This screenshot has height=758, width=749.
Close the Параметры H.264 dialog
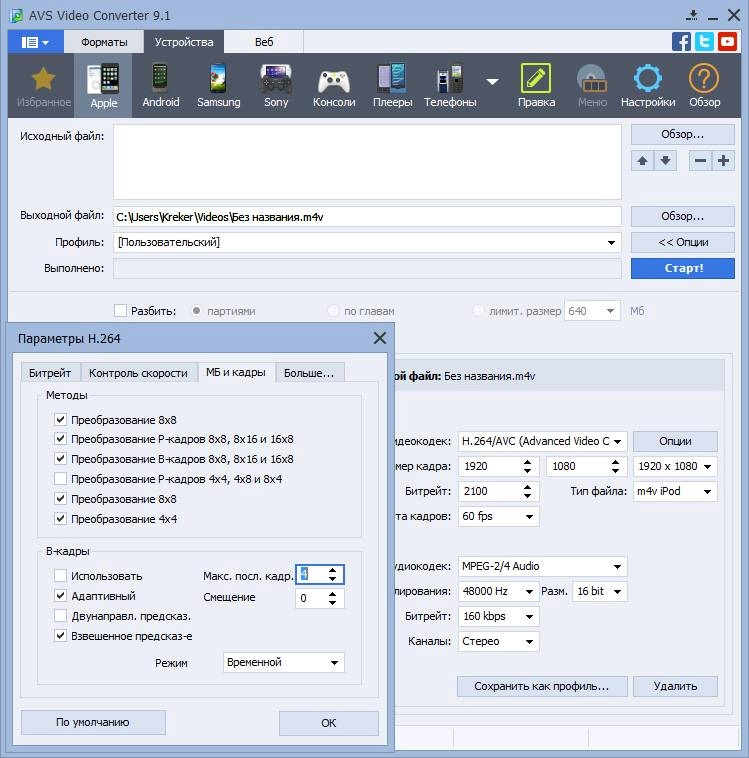[x=380, y=338]
